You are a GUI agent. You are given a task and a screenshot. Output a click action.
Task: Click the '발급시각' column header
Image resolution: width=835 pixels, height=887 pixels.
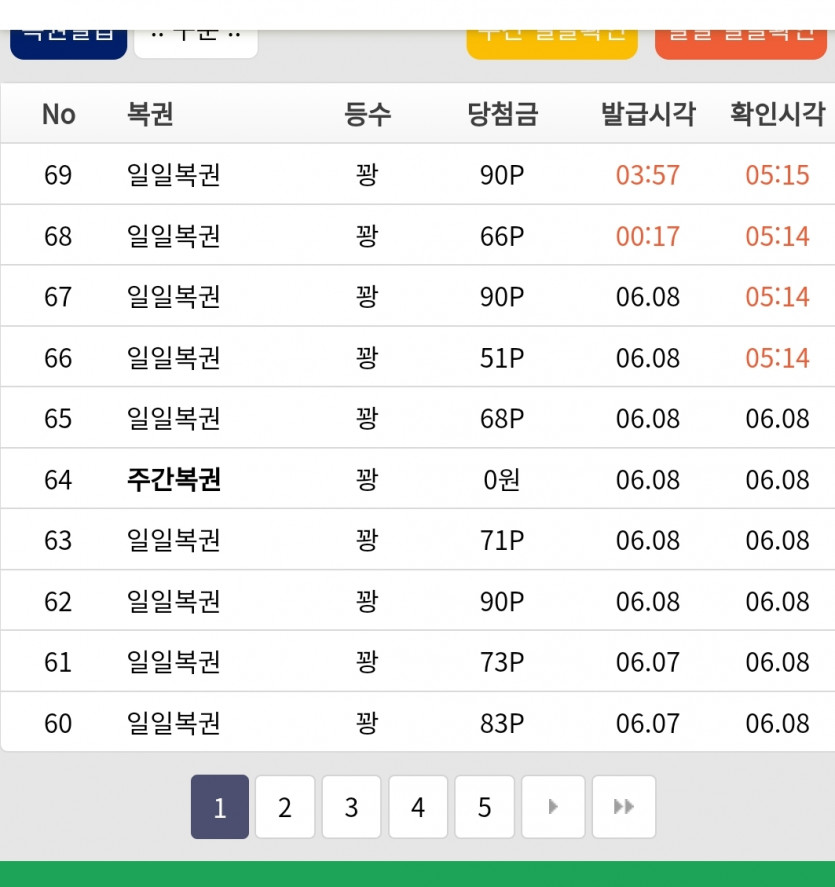[648, 114]
